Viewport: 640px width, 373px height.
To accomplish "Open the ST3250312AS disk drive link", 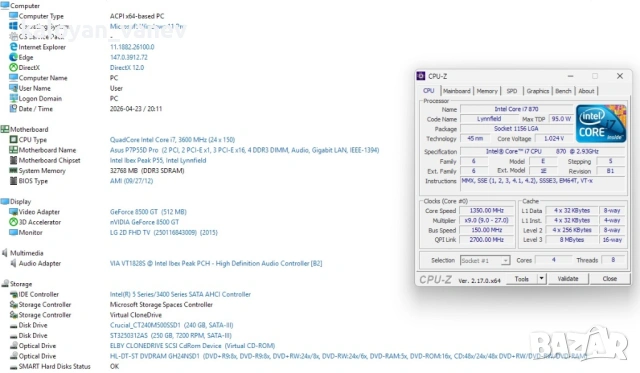I will (x=171, y=335).
